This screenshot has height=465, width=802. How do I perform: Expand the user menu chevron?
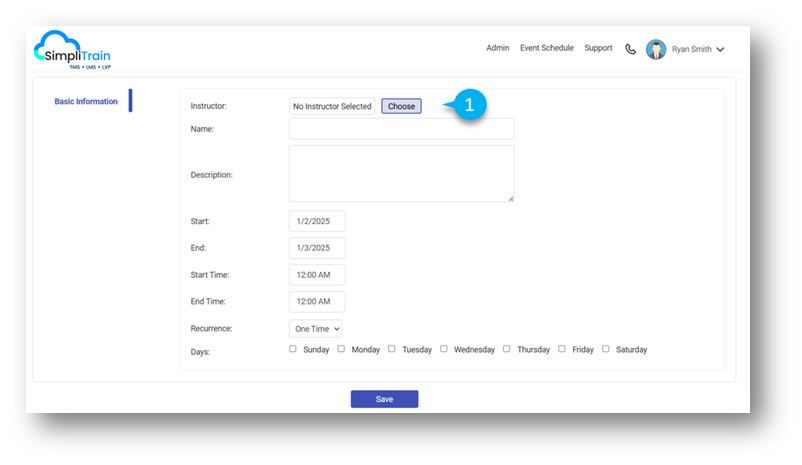pos(720,49)
